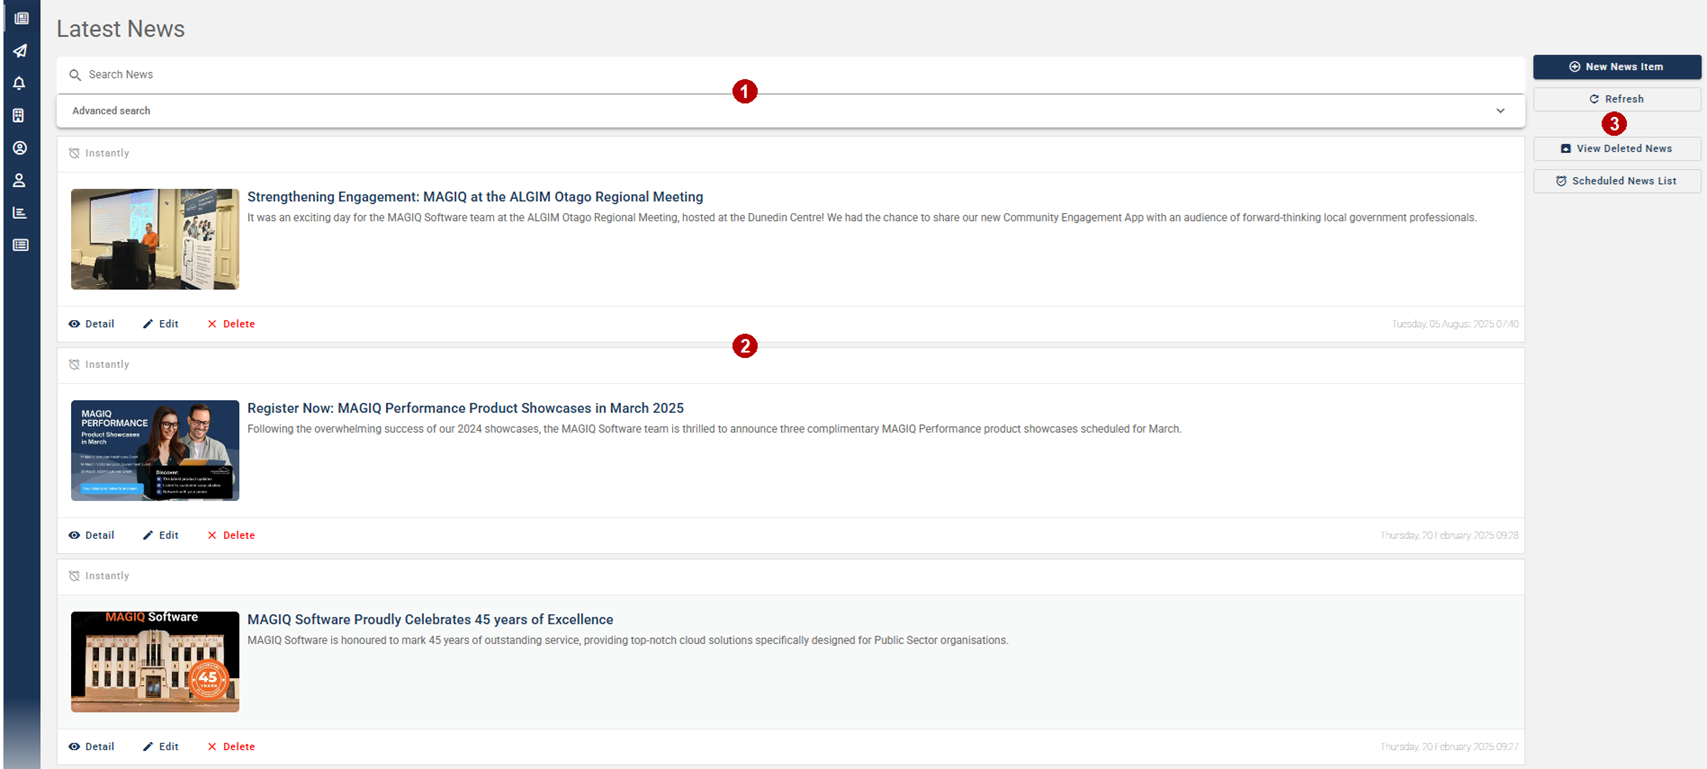Screen dimensions: 1707x769
Task: Refresh the news list
Action: pyautogui.click(x=1617, y=99)
